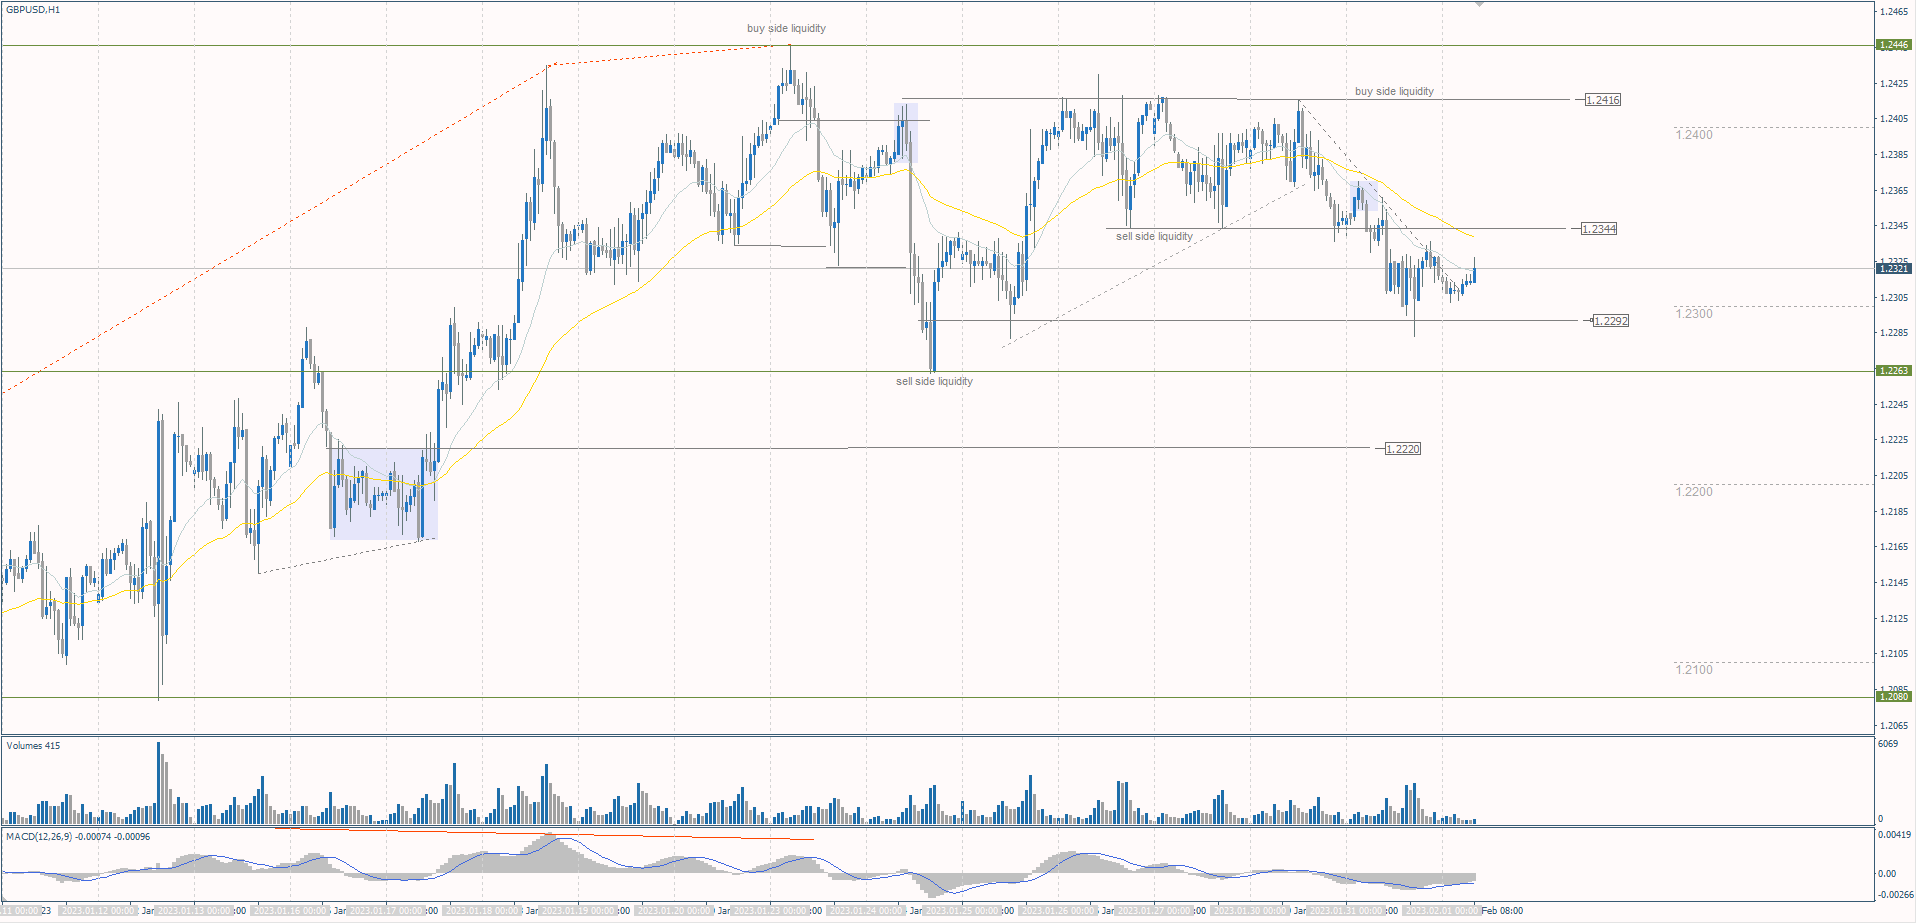This screenshot has height=923, width=1916.
Task: Click the 1.2416 boxed price tag
Action: tap(1603, 100)
